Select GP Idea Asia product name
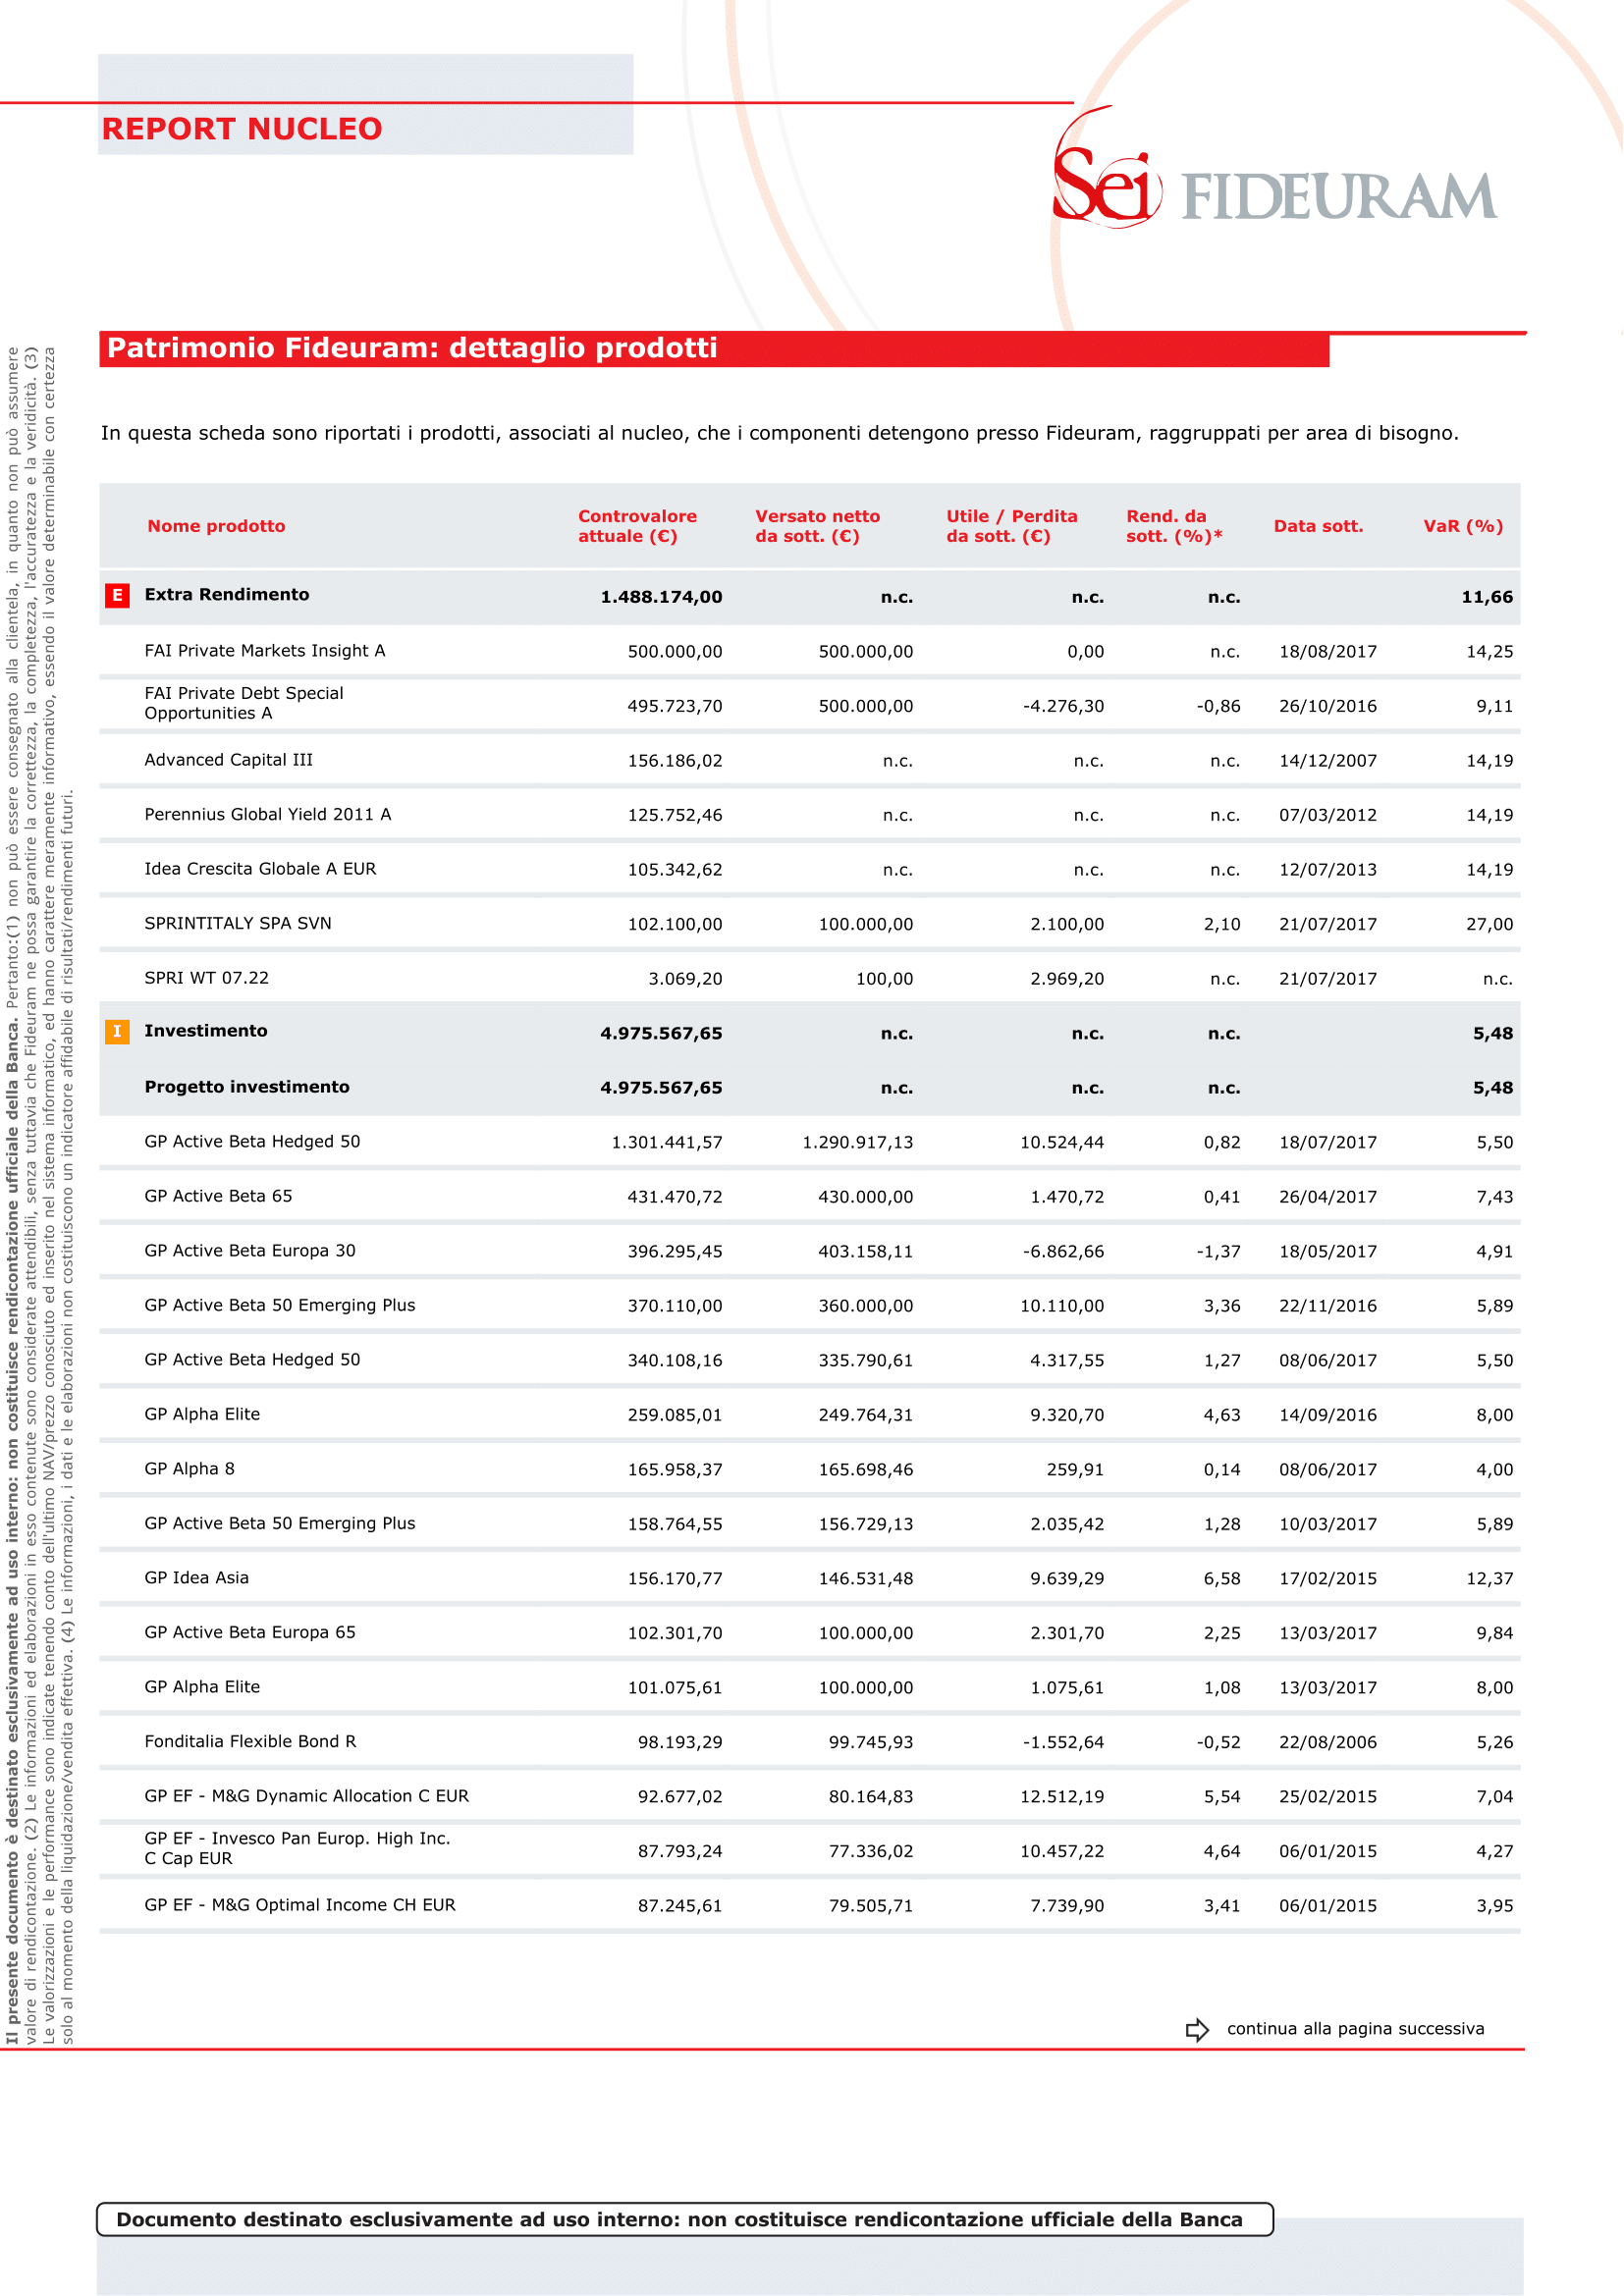 197,1578
